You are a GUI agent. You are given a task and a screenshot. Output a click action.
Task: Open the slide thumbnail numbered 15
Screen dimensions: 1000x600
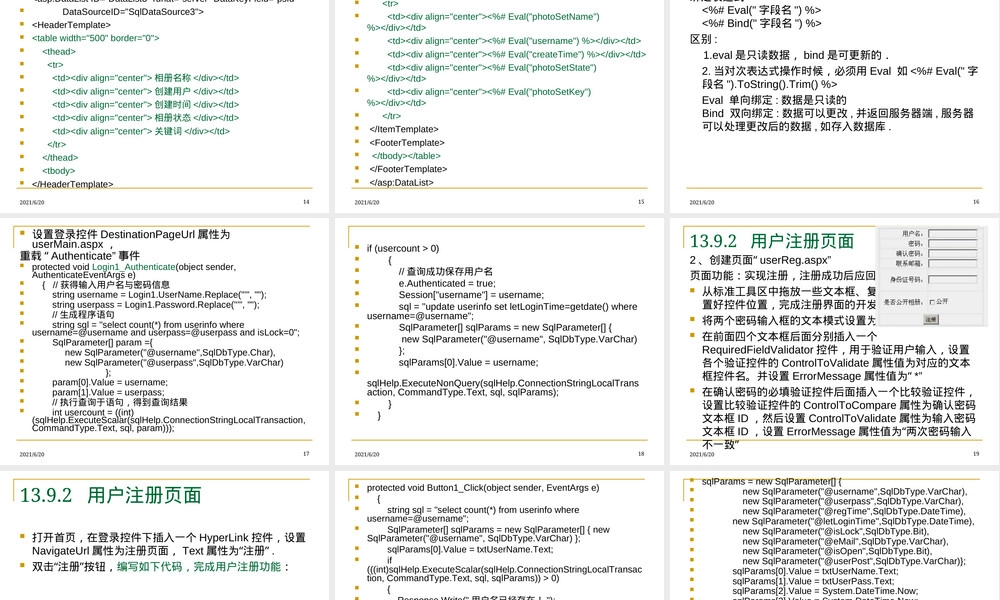499,105
